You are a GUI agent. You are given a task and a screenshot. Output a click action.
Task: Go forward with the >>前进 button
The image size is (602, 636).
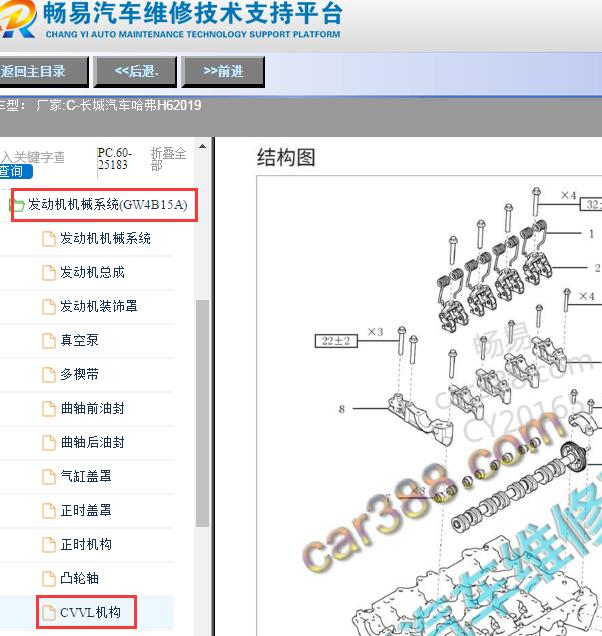(223, 72)
